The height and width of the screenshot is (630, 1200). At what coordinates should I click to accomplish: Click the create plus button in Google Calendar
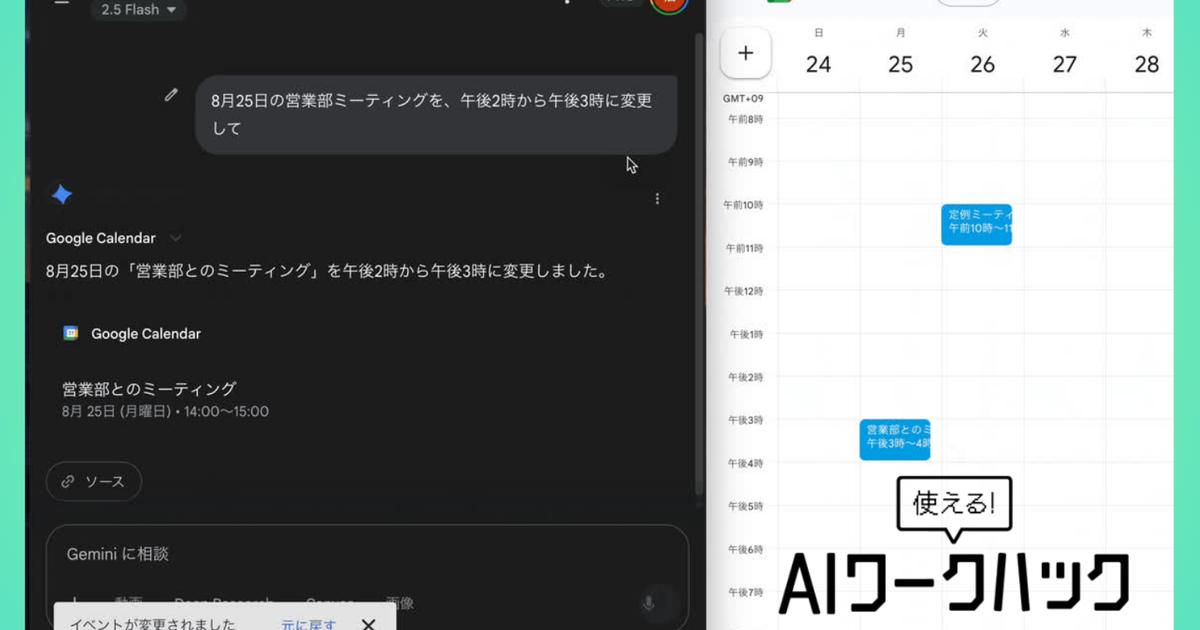[x=745, y=53]
